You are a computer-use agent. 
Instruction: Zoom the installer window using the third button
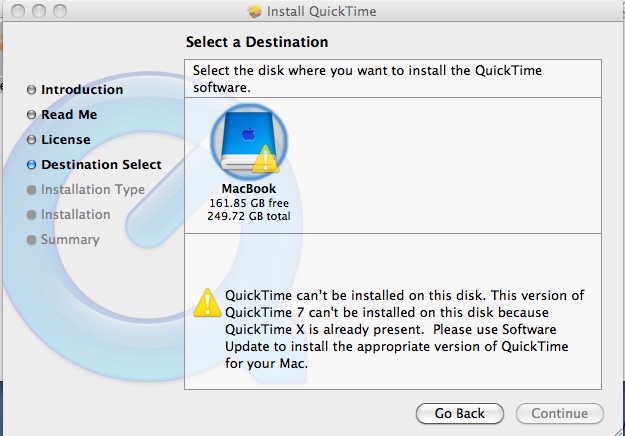pos(60,11)
